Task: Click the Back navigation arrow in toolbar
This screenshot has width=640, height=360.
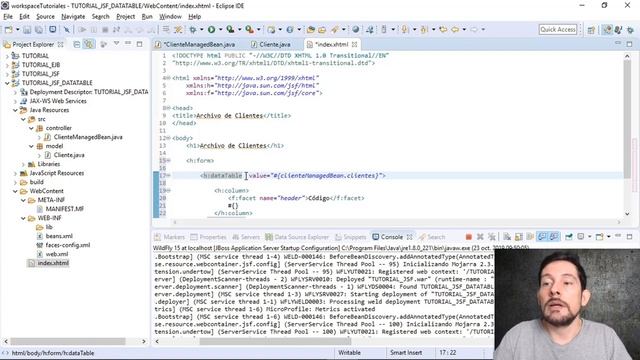Action: (x=455, y=29)
